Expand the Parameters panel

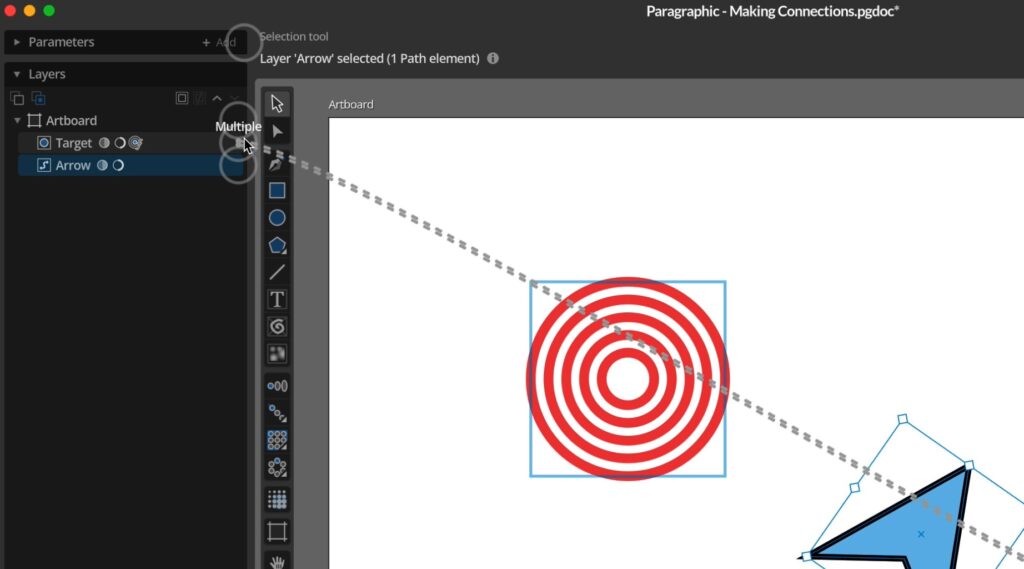click(17, 43)
